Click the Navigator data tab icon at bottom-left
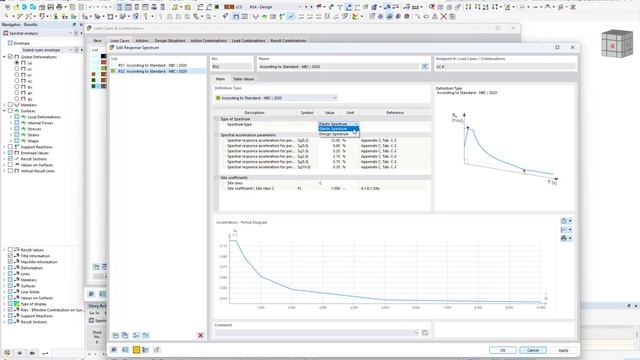This screenshot has width=640, height=360. click(7, 353)
